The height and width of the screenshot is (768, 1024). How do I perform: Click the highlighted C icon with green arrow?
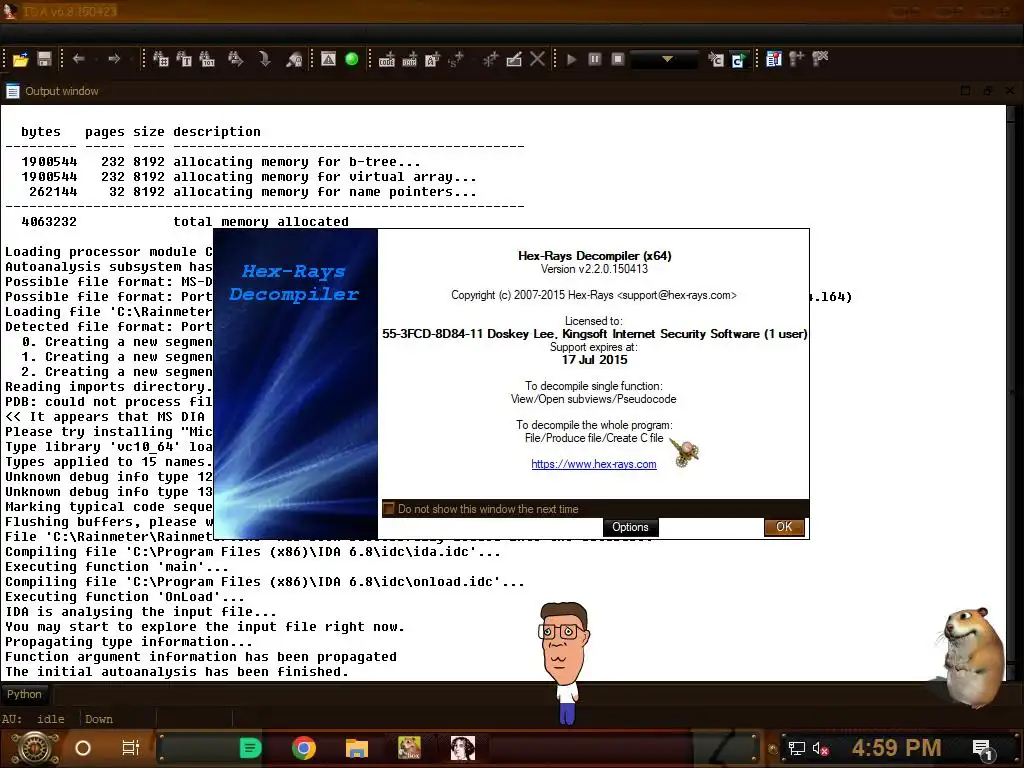pos(739,59)
